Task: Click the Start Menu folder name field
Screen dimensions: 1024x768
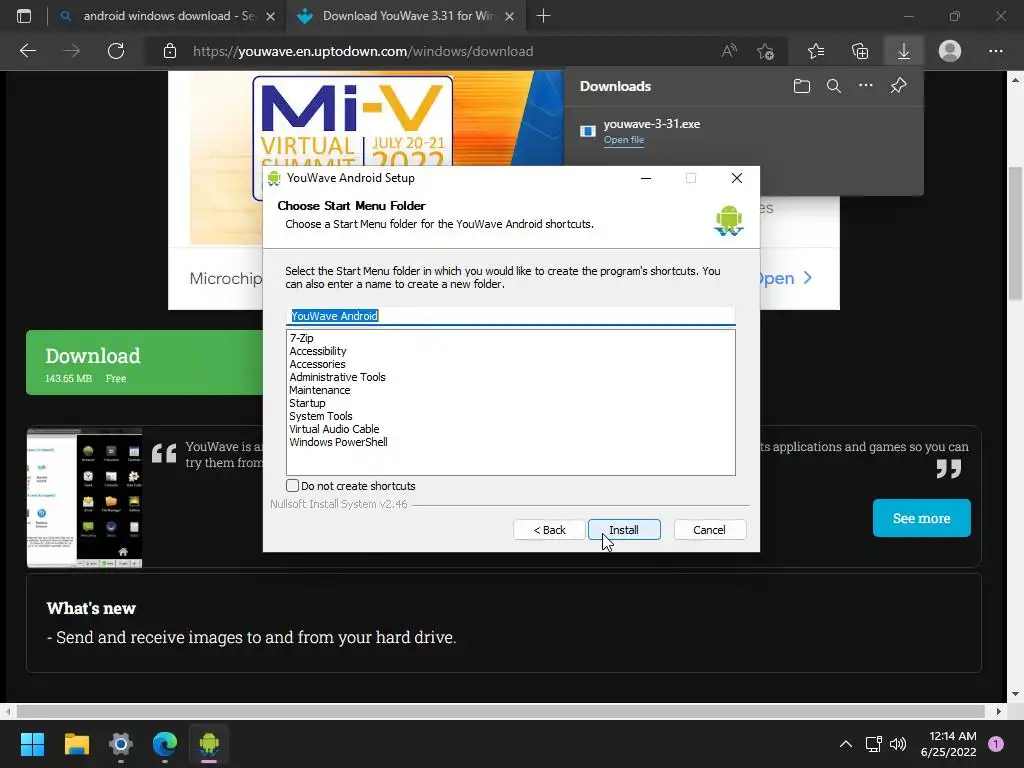Action: [510, 315]
